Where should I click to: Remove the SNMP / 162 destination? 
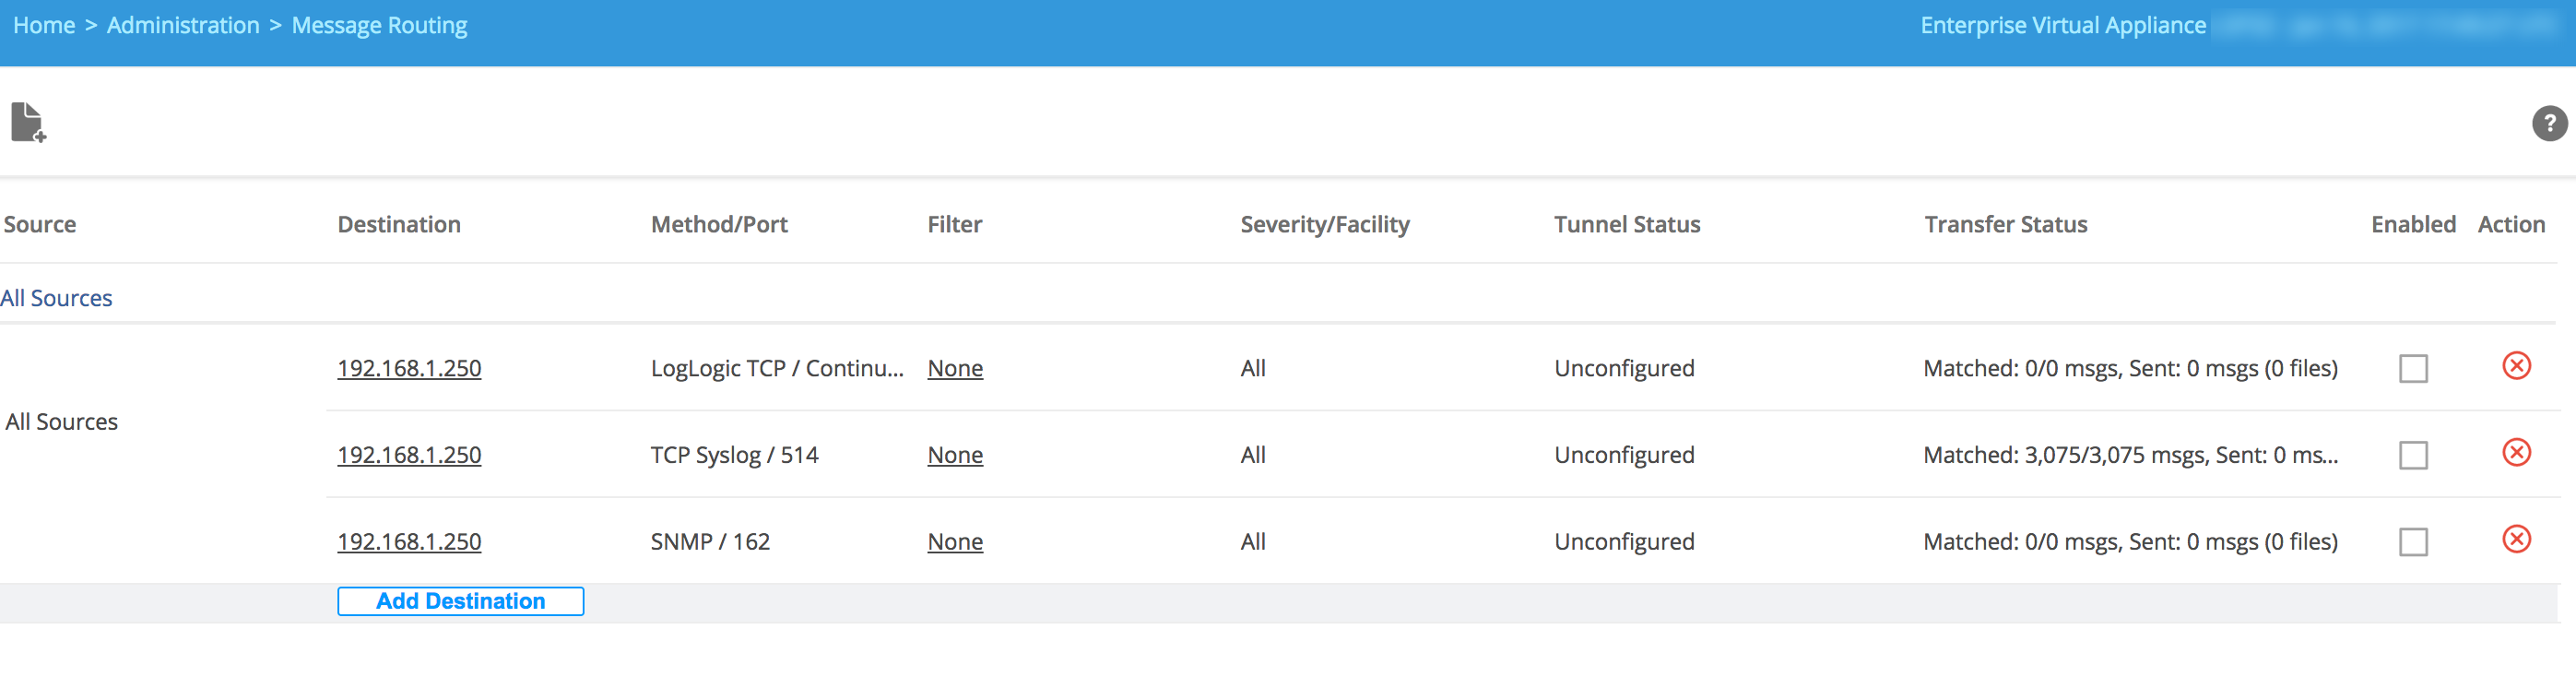[2516, 540]
